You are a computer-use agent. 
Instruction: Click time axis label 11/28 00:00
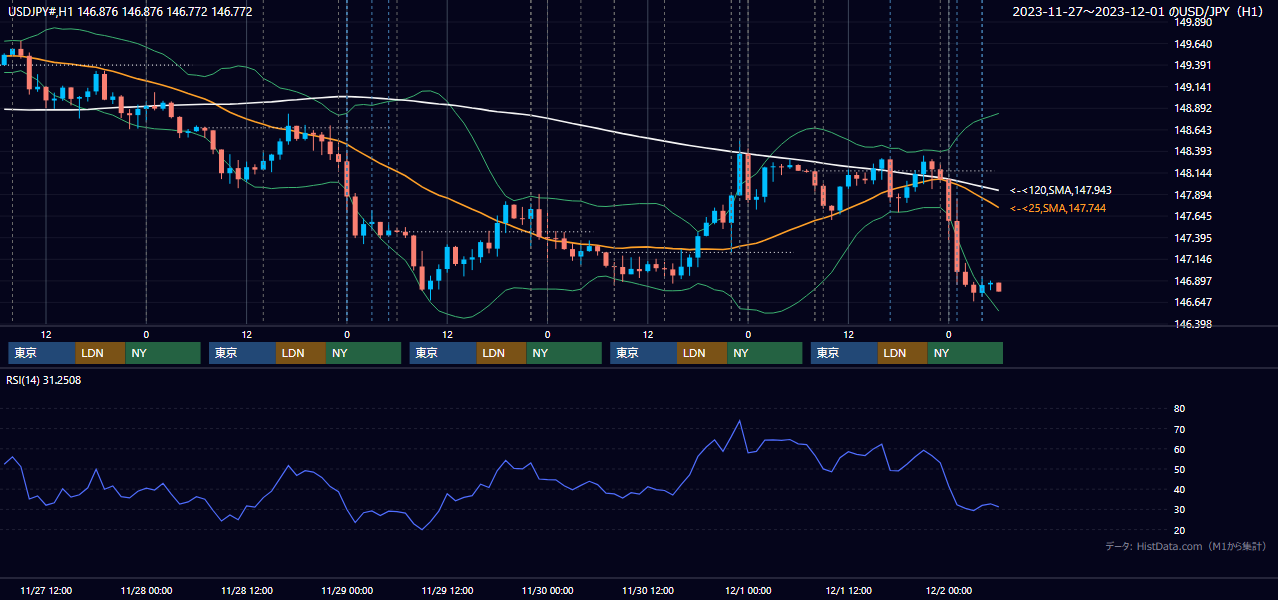(146, 590)
